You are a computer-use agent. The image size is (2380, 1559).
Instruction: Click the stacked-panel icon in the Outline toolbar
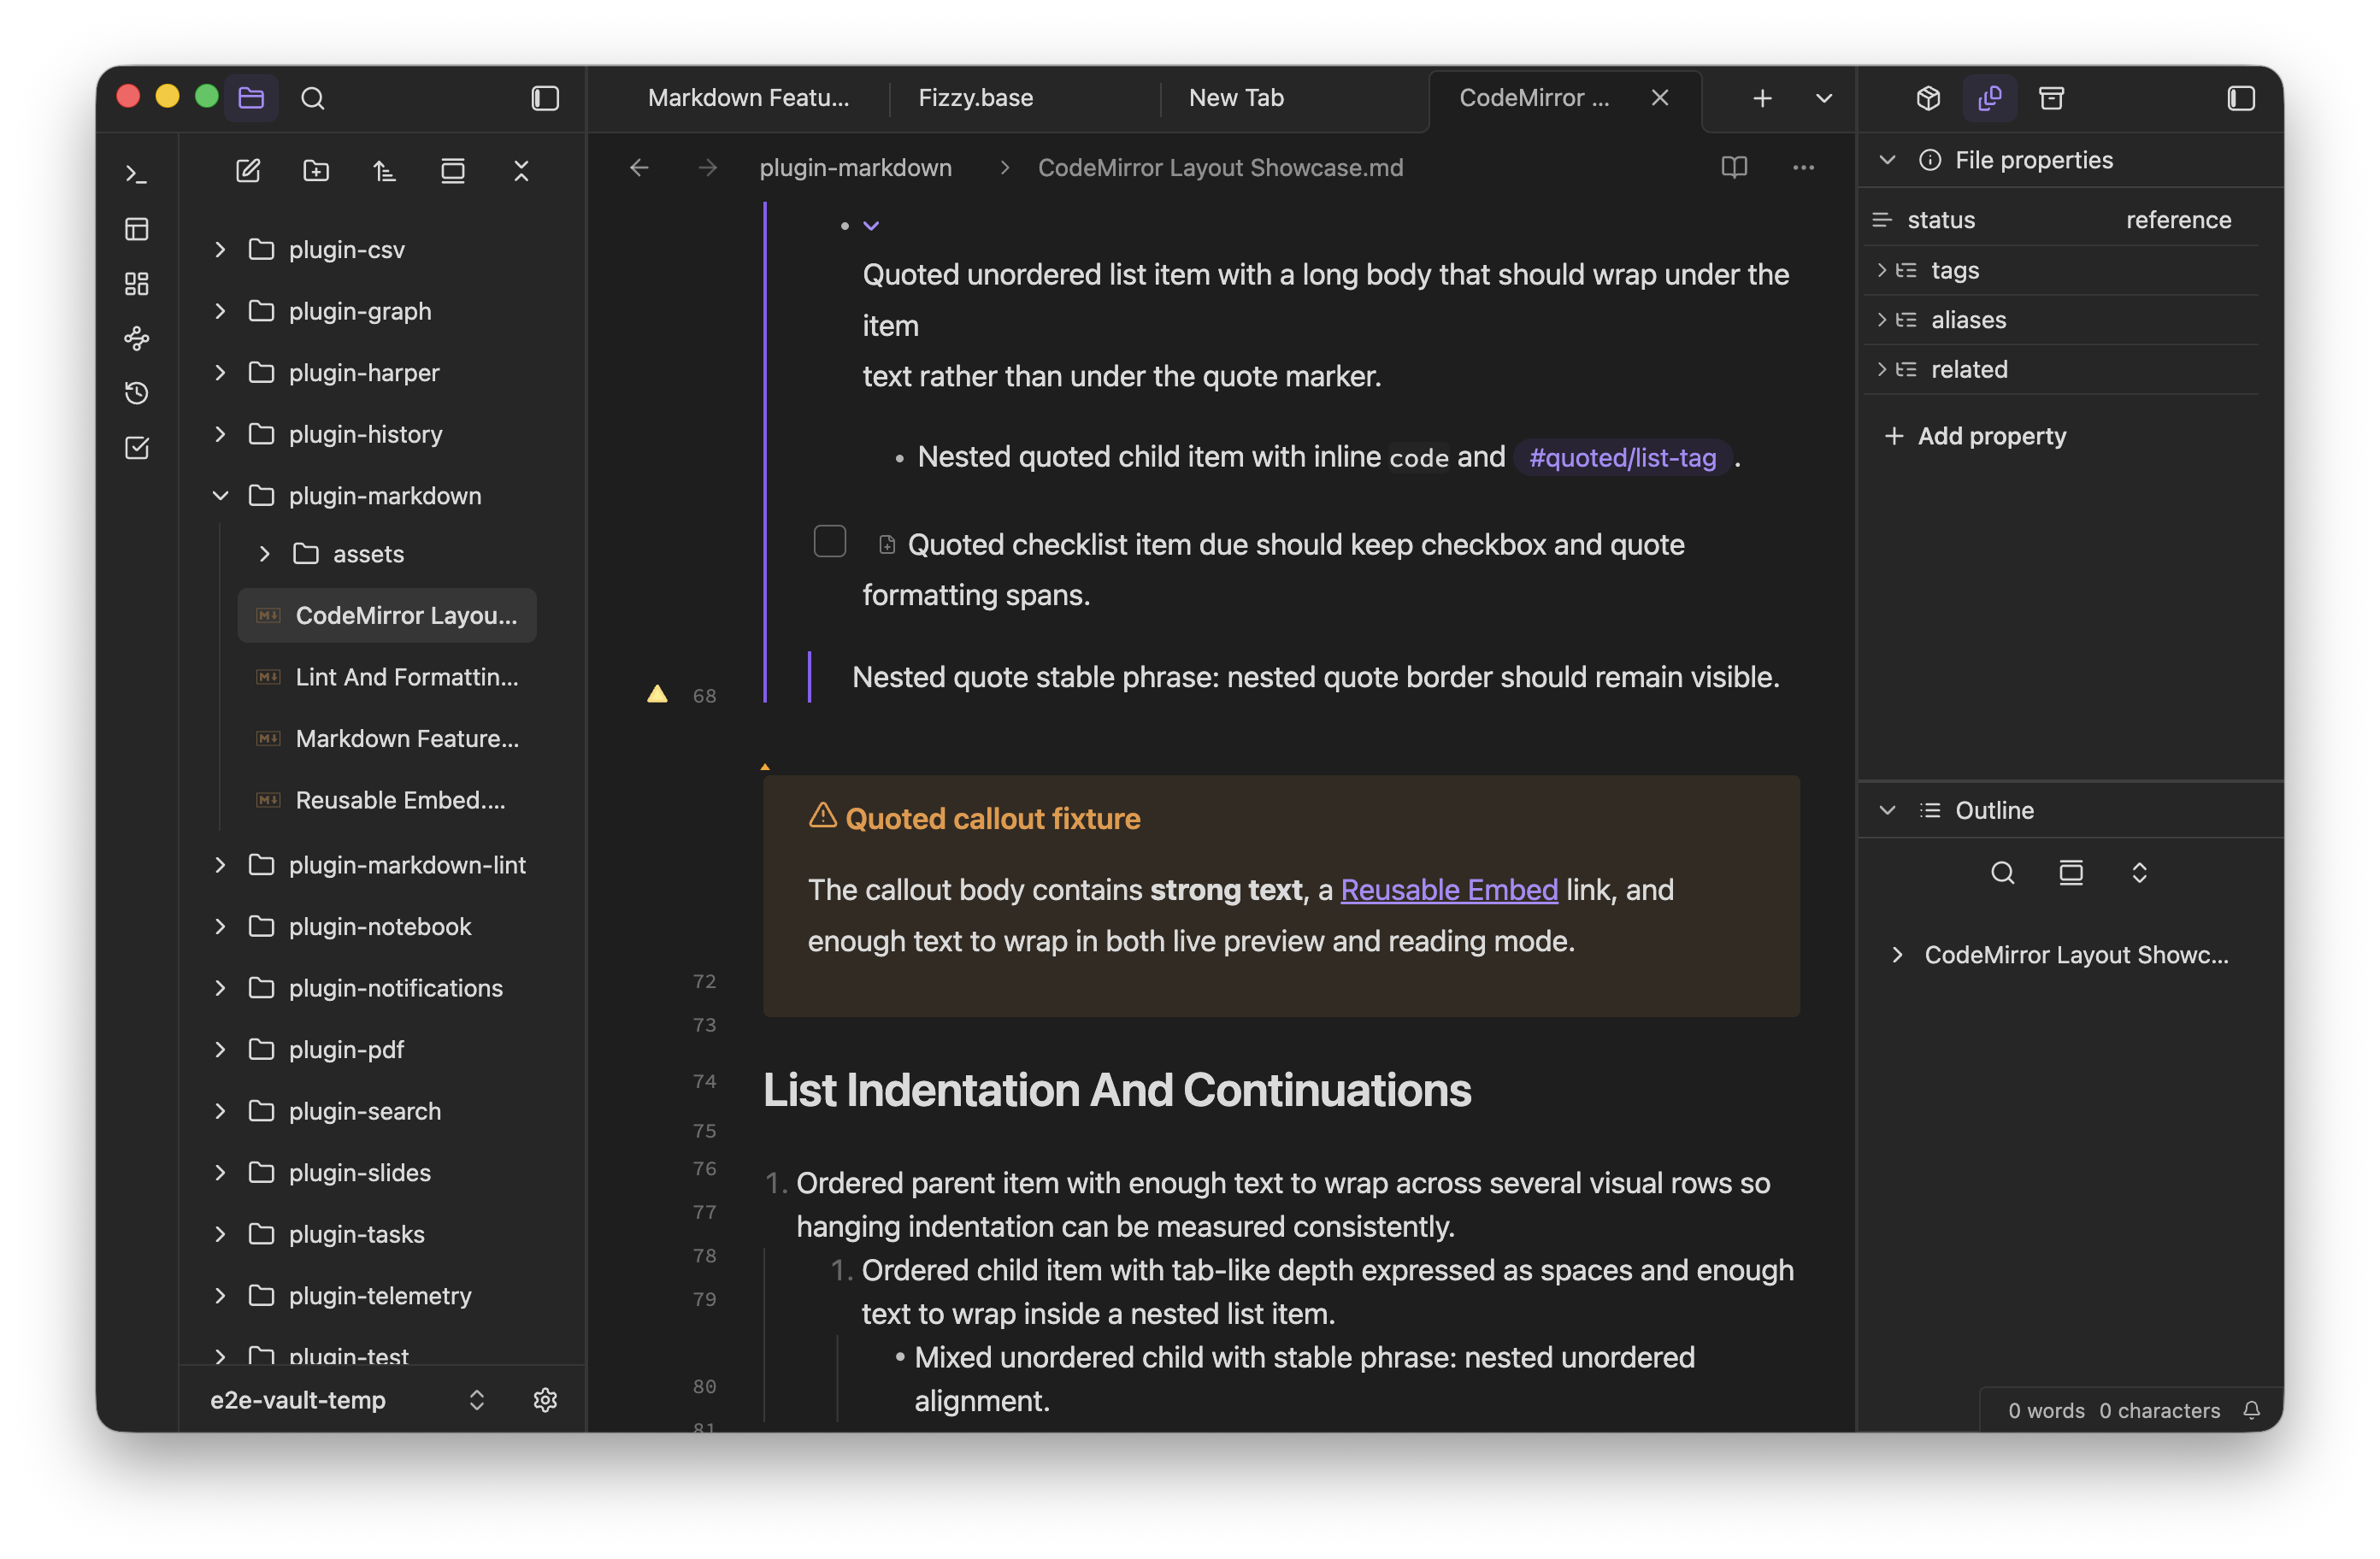2071,873
